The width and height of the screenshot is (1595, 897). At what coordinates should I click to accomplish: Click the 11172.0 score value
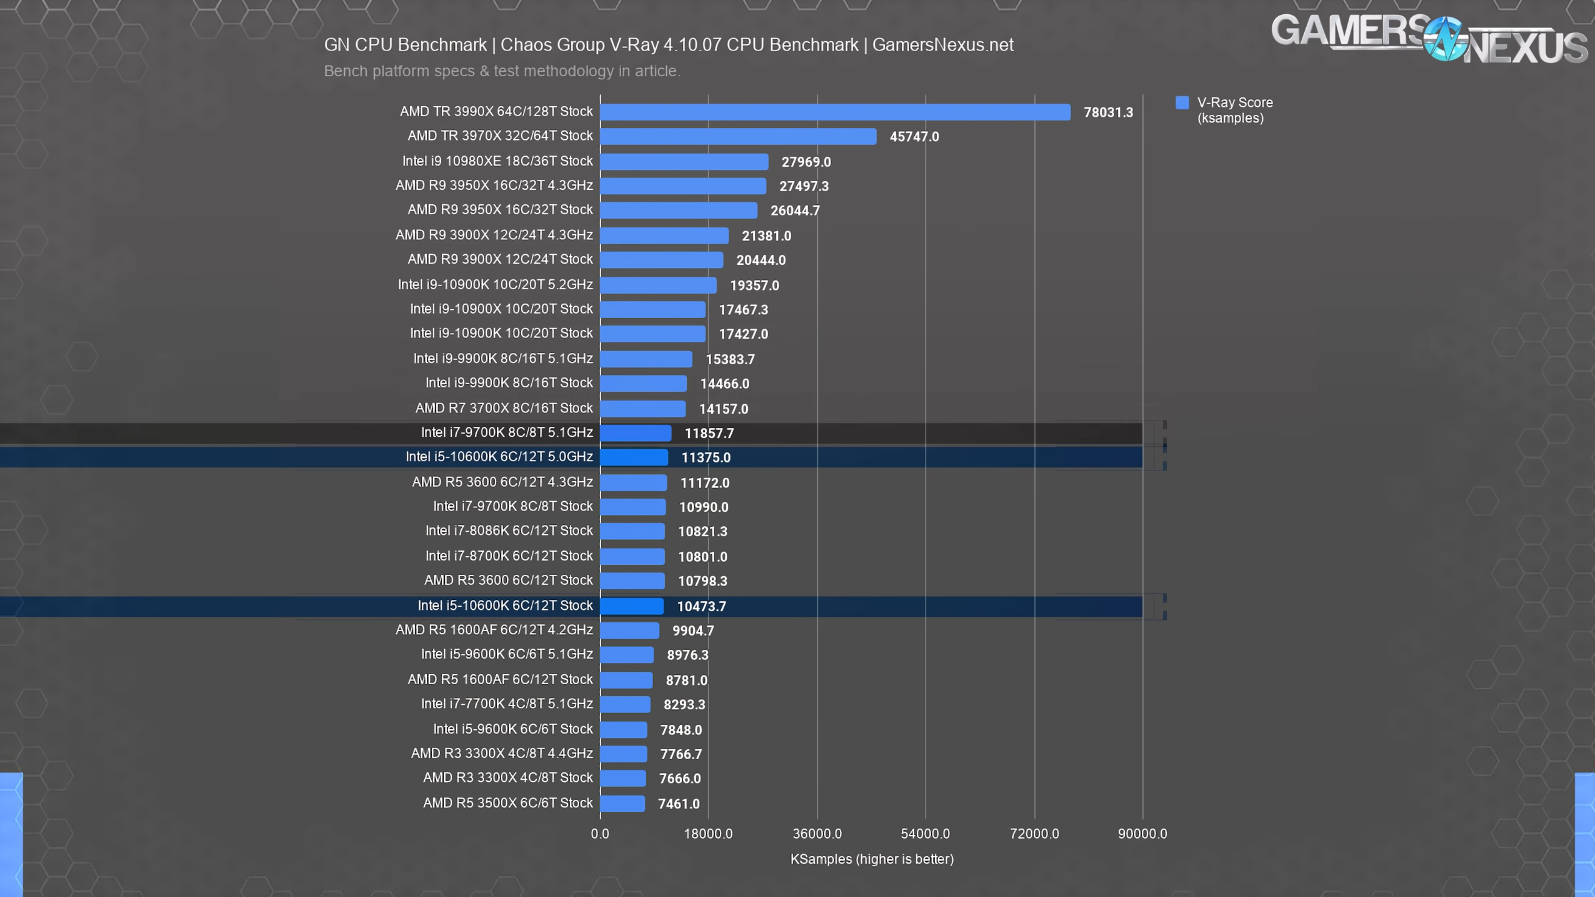[x=705, y=483]
